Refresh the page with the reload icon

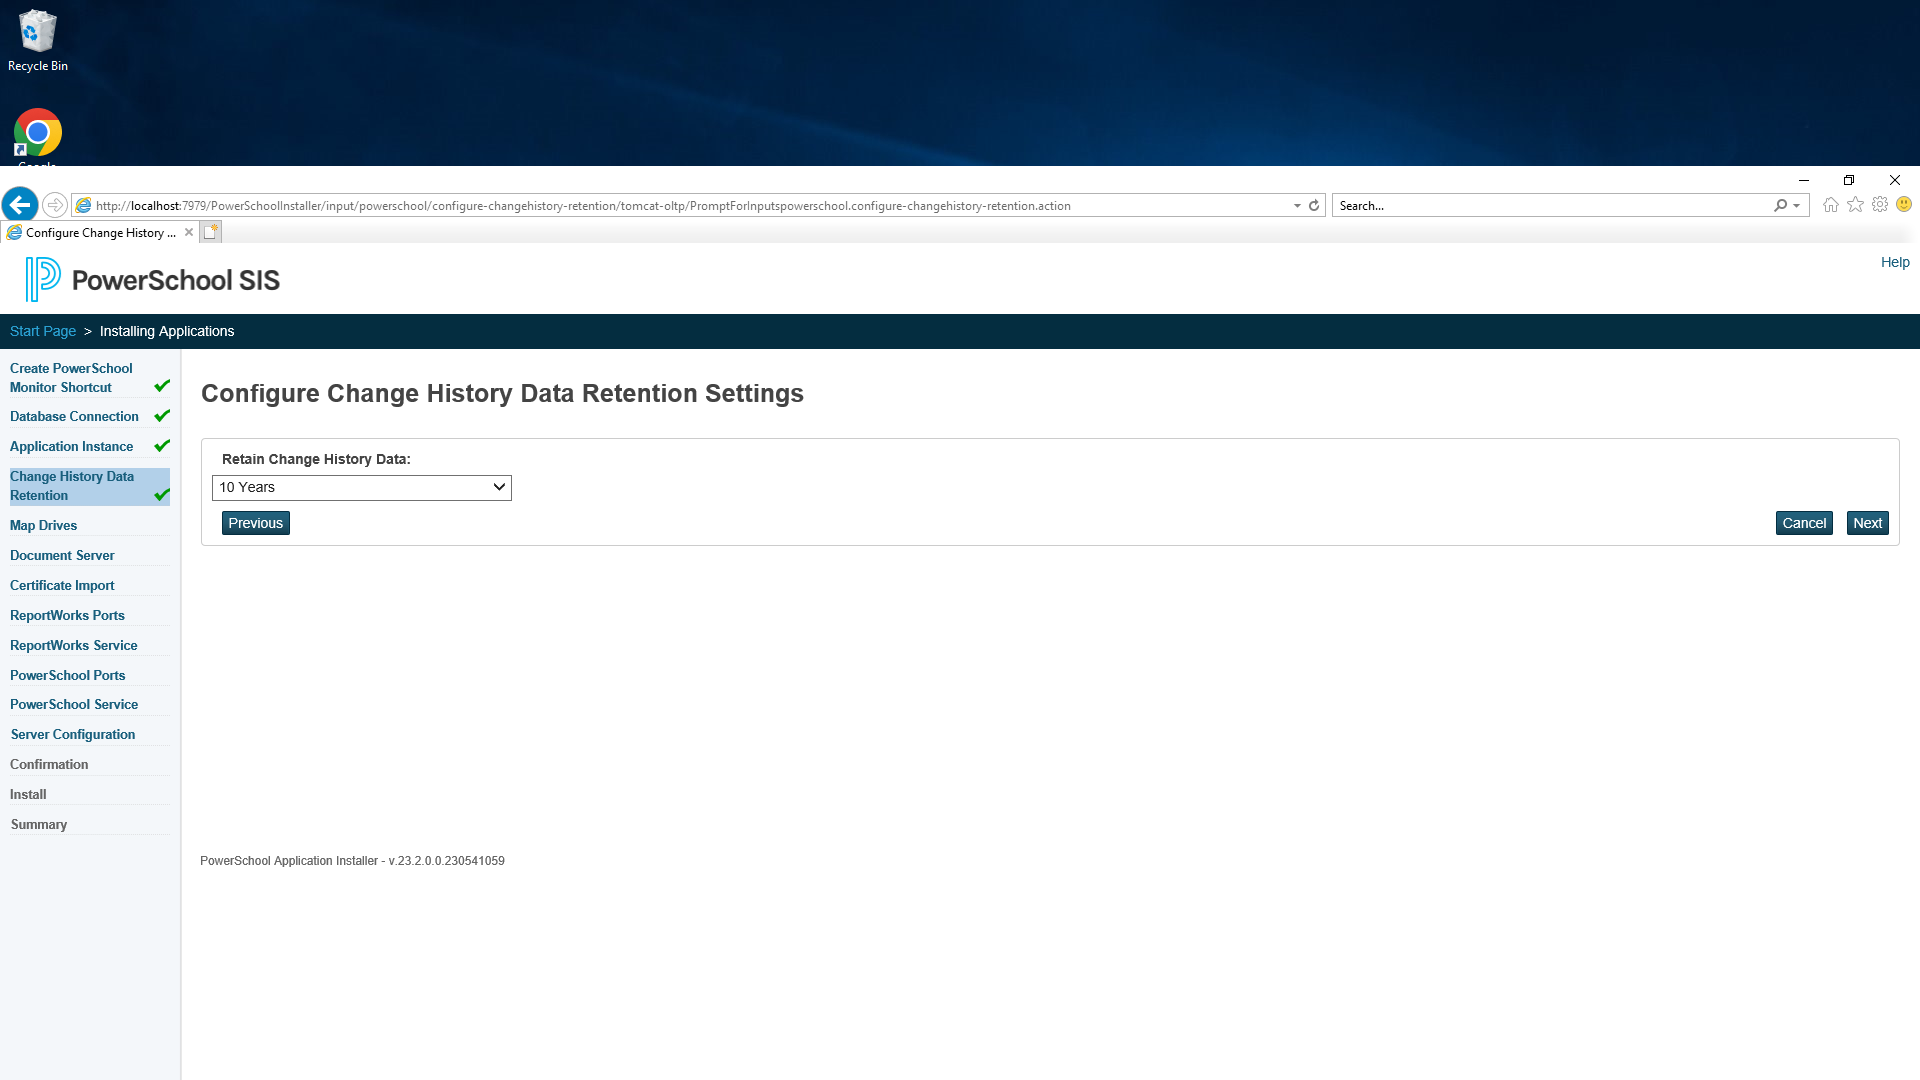tap(1314, 205)
